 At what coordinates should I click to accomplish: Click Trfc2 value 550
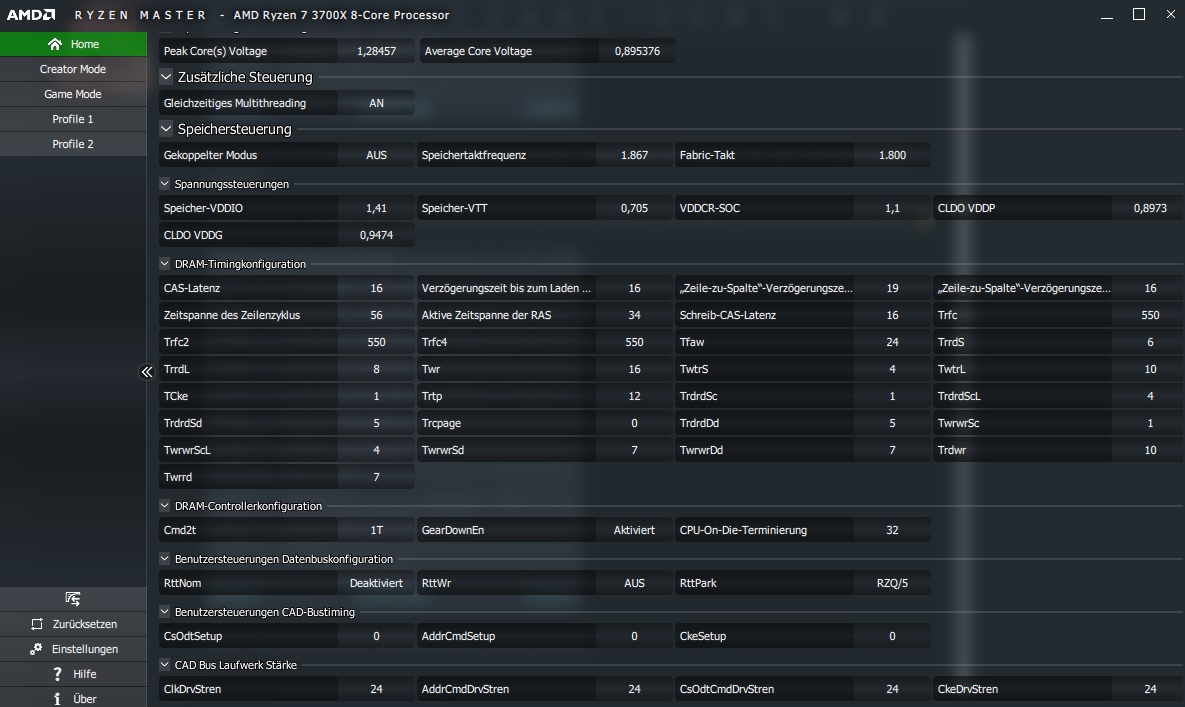(376, 342)
